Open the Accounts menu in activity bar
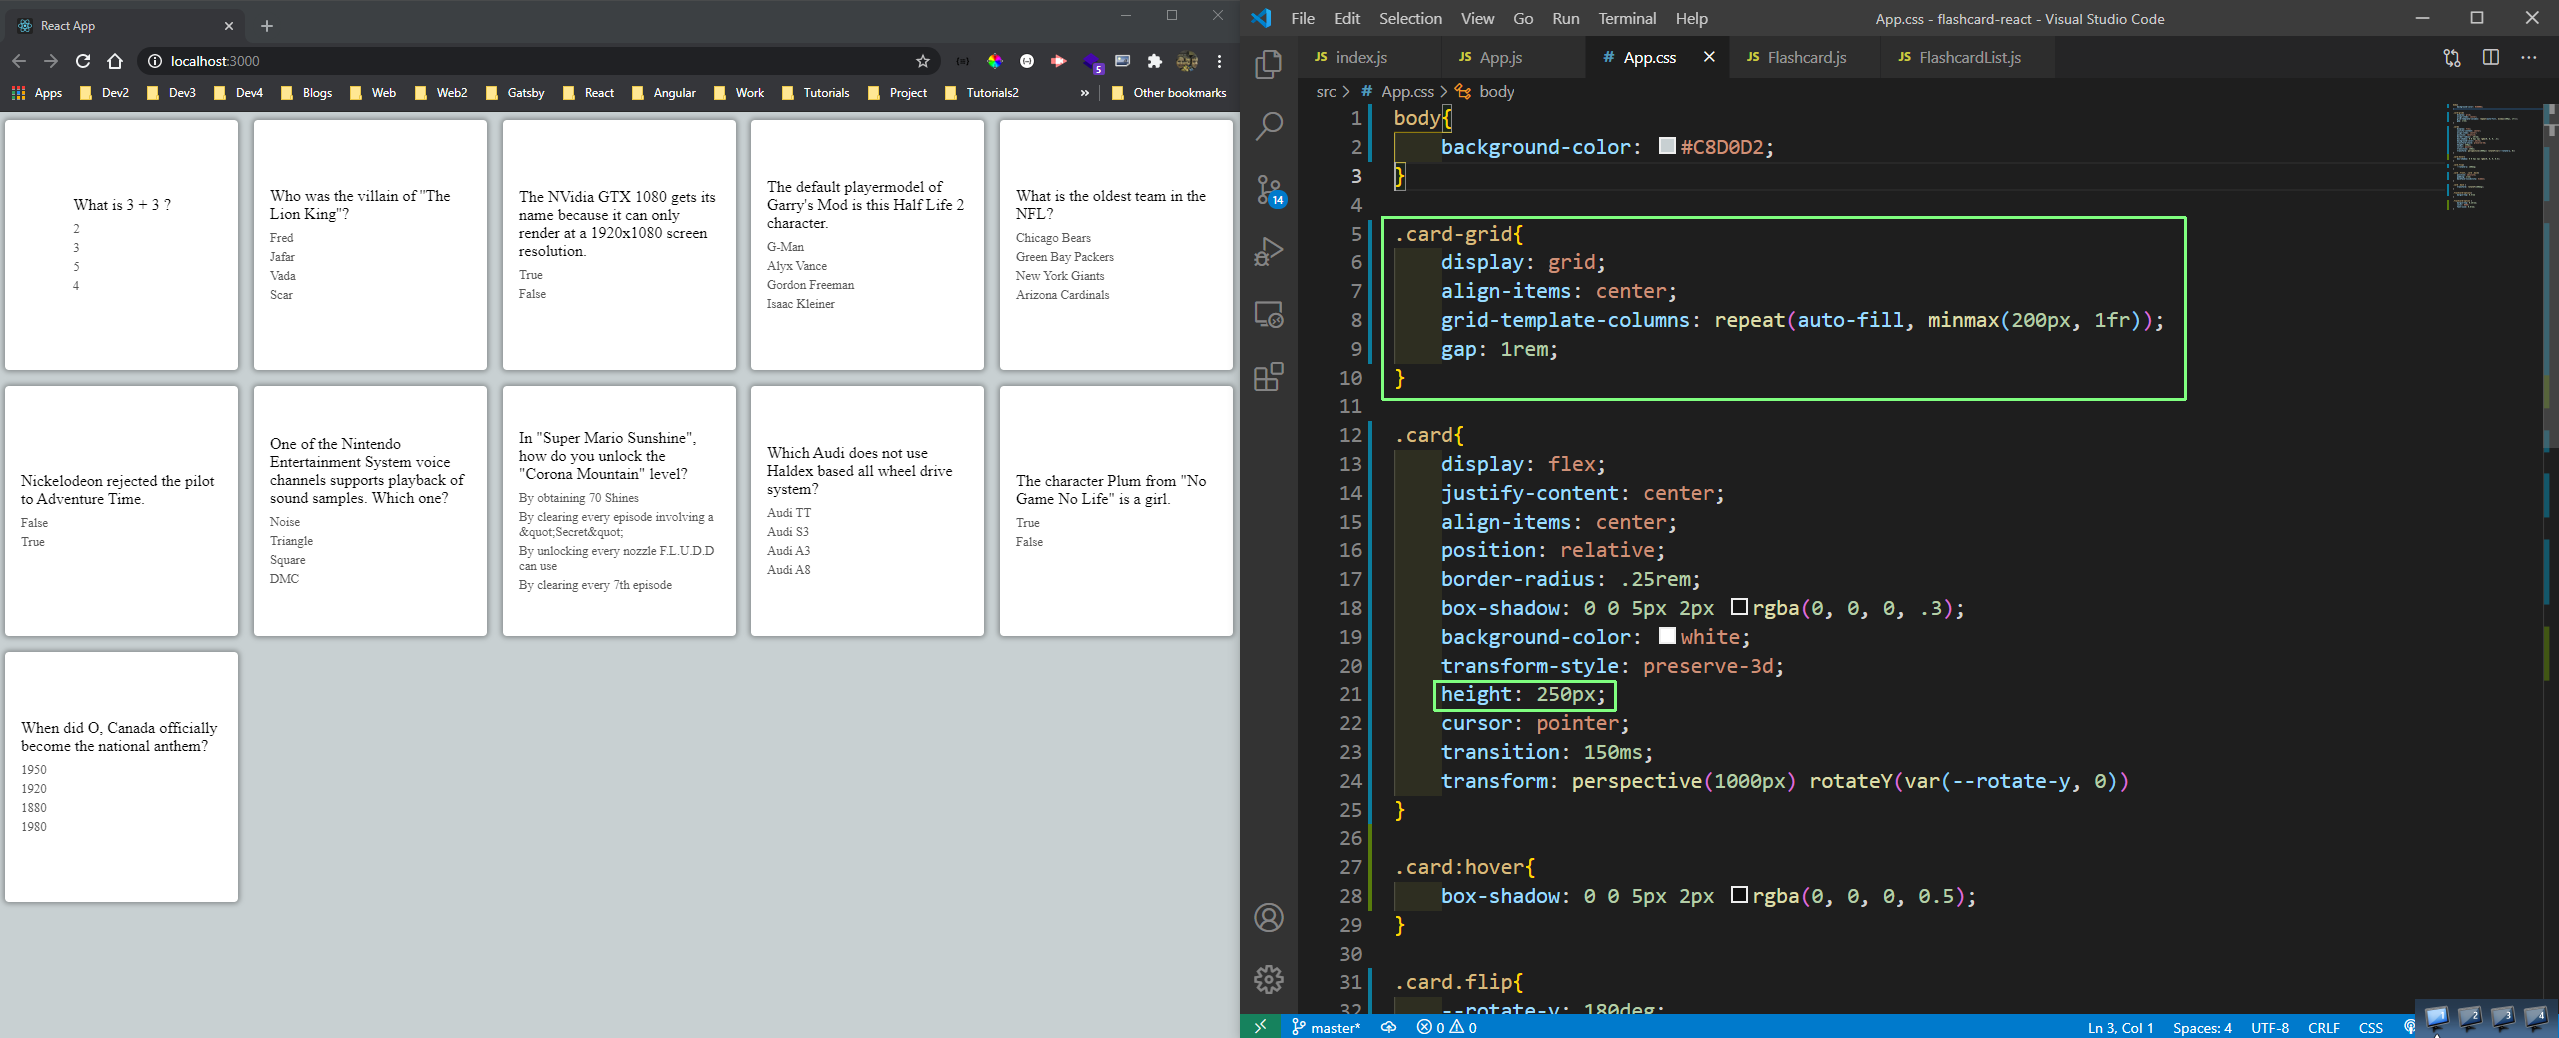 tap(1269, 917)
